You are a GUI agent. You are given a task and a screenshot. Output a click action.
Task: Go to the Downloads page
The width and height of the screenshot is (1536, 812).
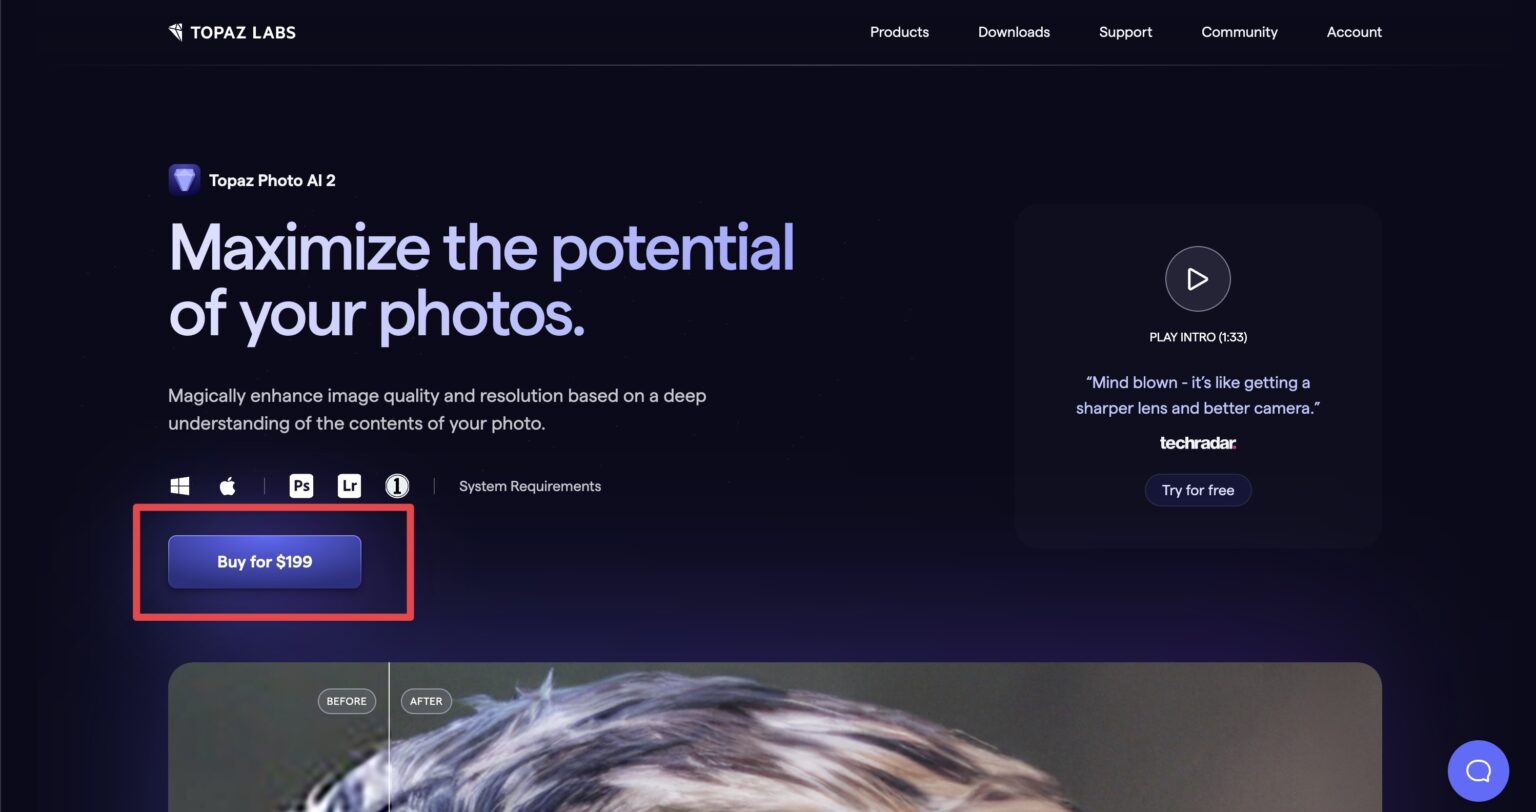[x=1014, y=32]
